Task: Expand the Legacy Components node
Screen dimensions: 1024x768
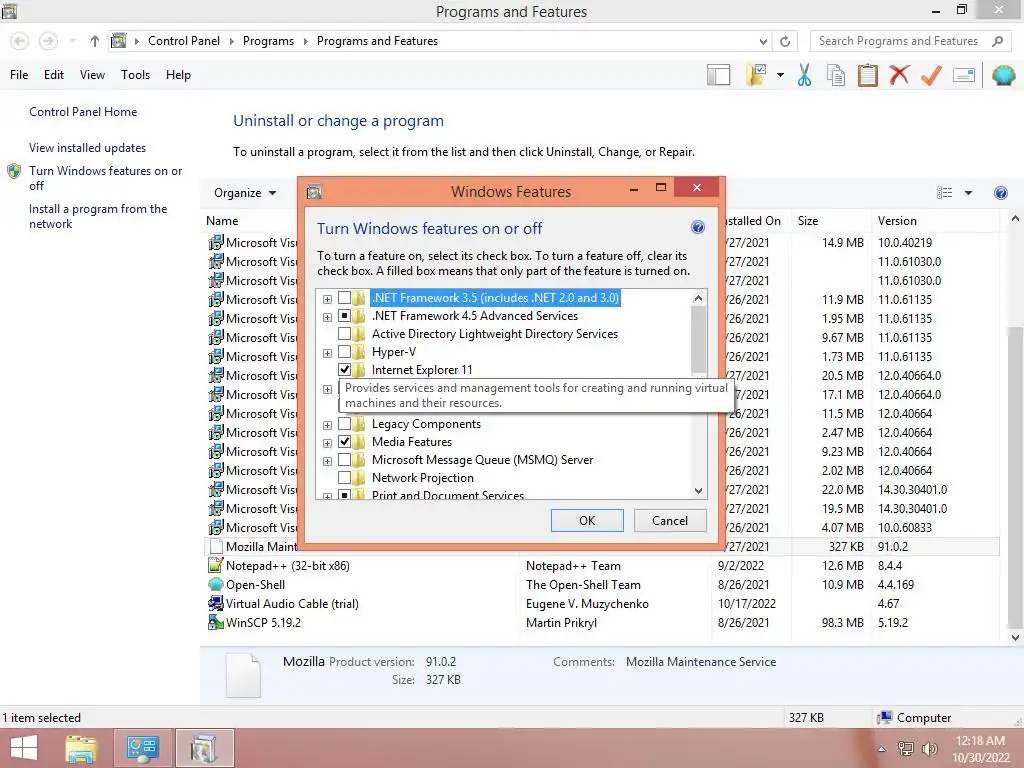Action: pyautogui.click(x=327, y=425)
